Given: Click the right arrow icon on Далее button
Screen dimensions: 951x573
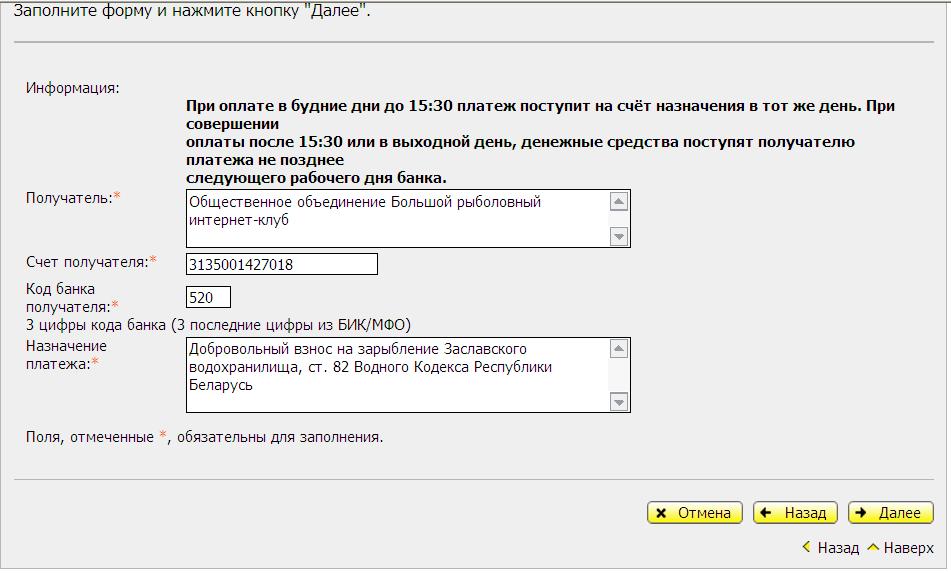Looking at the screenshot, I should pyautogui.click(x=862, y=513).
